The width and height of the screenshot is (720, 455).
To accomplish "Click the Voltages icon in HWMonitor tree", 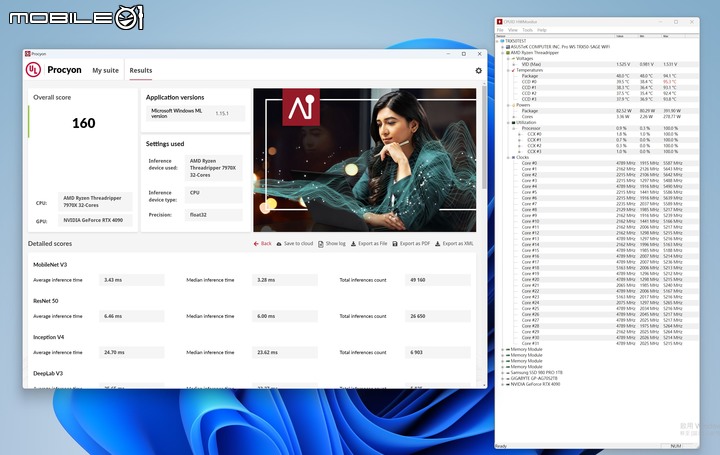I will (x=513, y=58).
